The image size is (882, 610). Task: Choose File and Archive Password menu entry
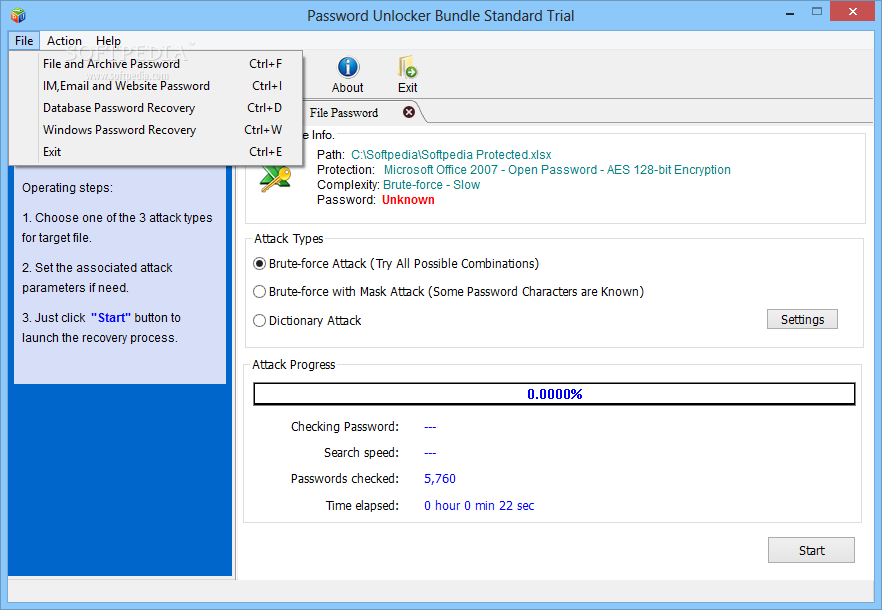pyautogui.click(x=156, y=64)
